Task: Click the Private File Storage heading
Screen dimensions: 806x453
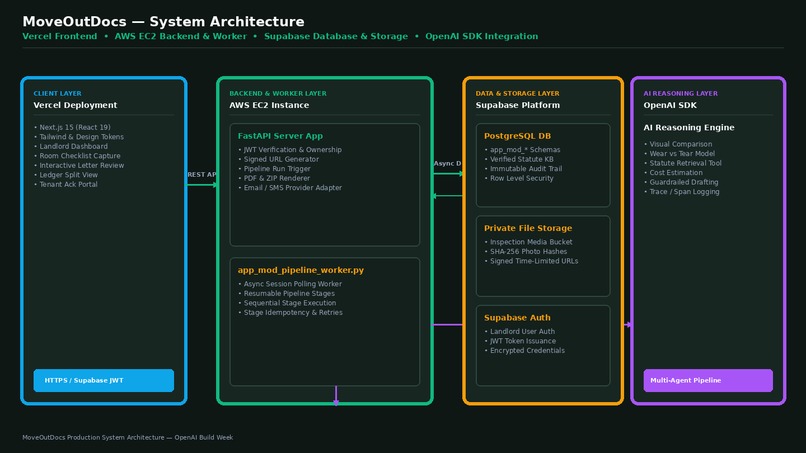Action: (528, 228)
